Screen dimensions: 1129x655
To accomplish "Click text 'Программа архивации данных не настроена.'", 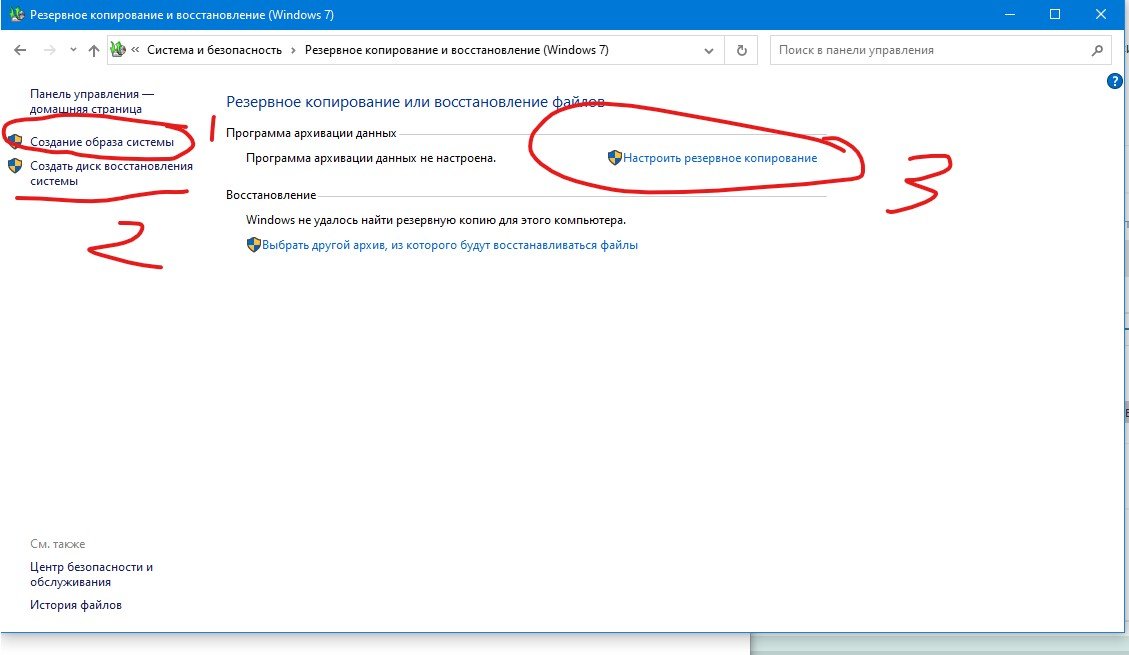I will point(371,158).
